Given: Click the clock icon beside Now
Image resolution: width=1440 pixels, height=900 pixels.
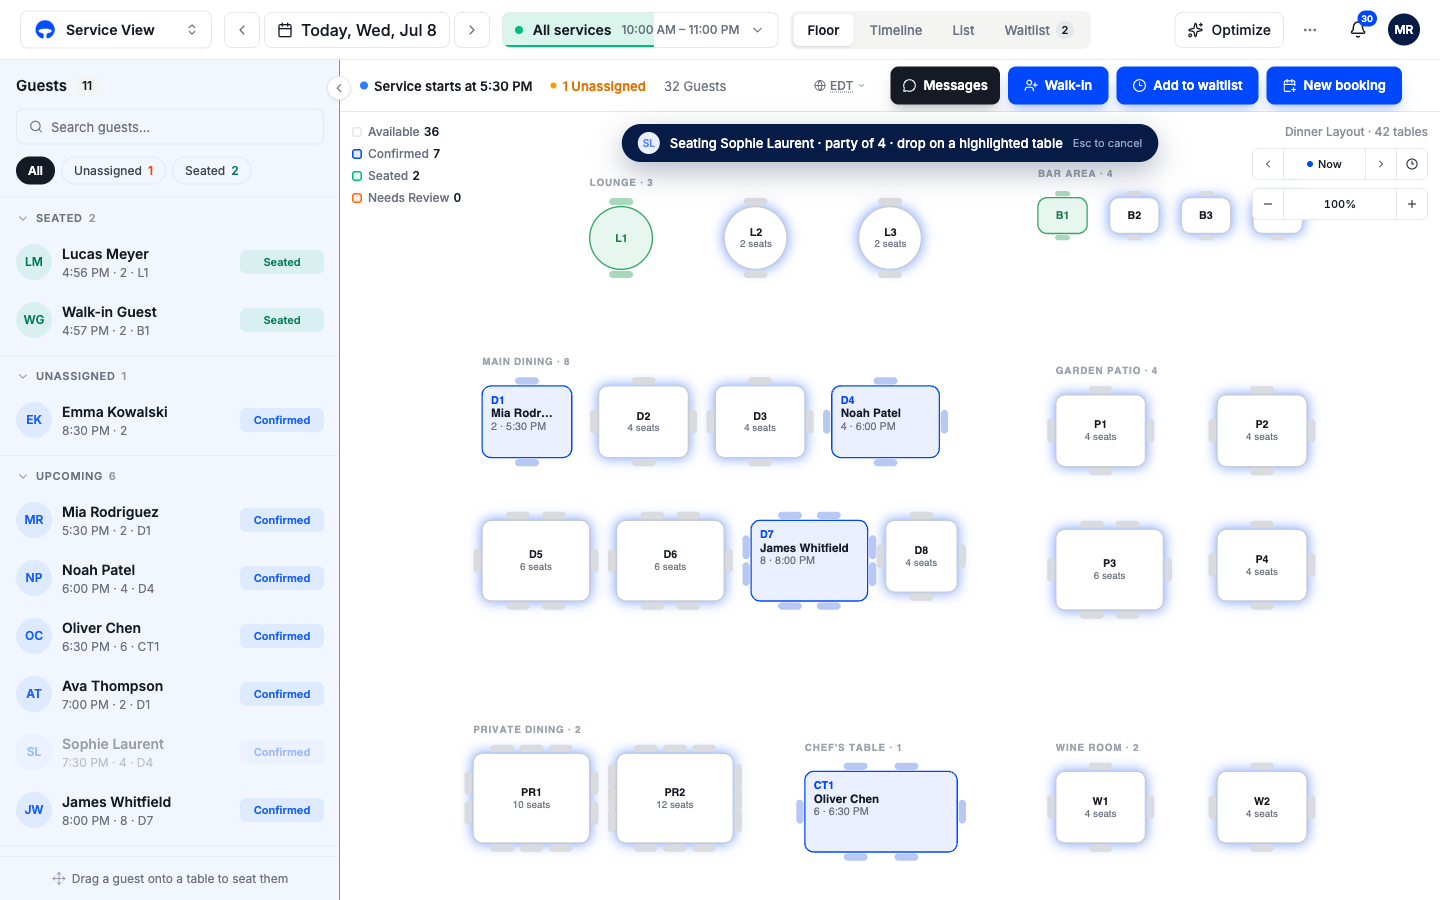Looking at the screenshot, I should tap(1412, 164).
